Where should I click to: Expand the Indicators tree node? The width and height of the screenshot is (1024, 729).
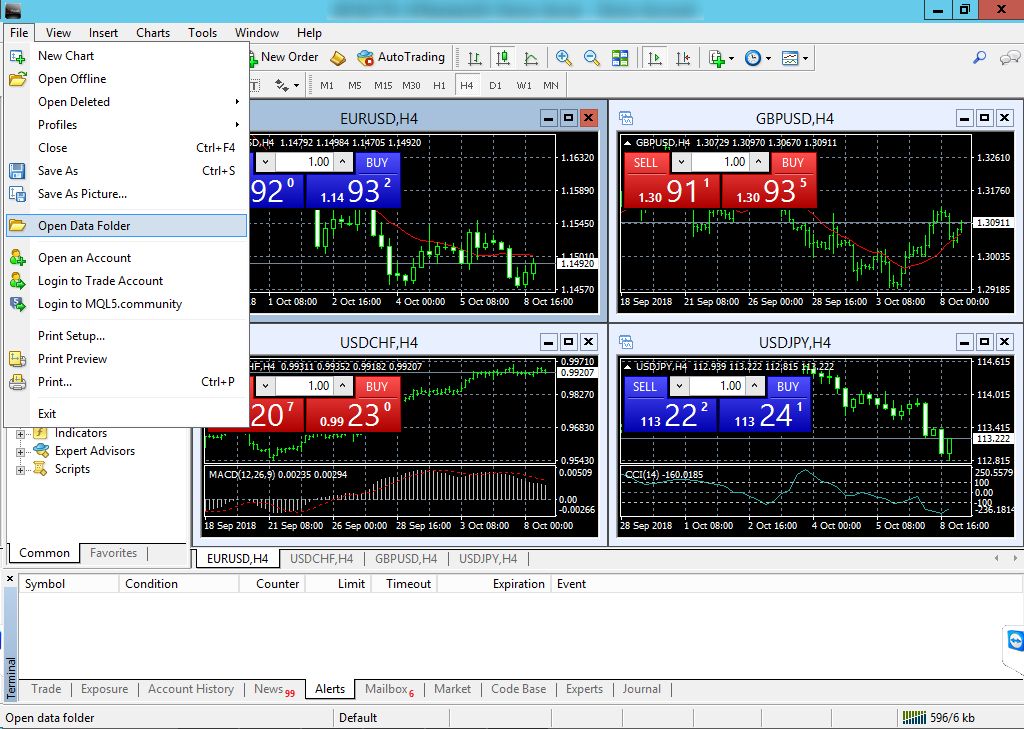(20, 433)
